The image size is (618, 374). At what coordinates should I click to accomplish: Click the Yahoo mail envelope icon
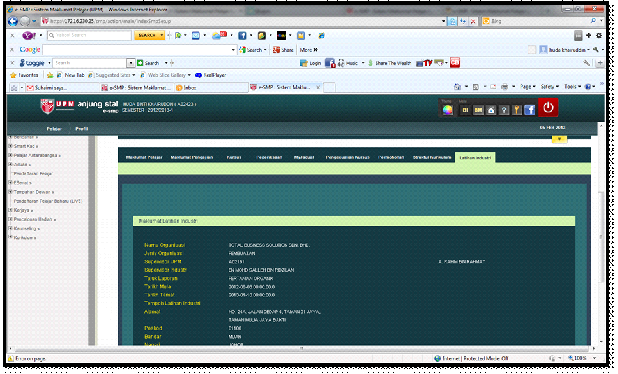tap(195, 35)
